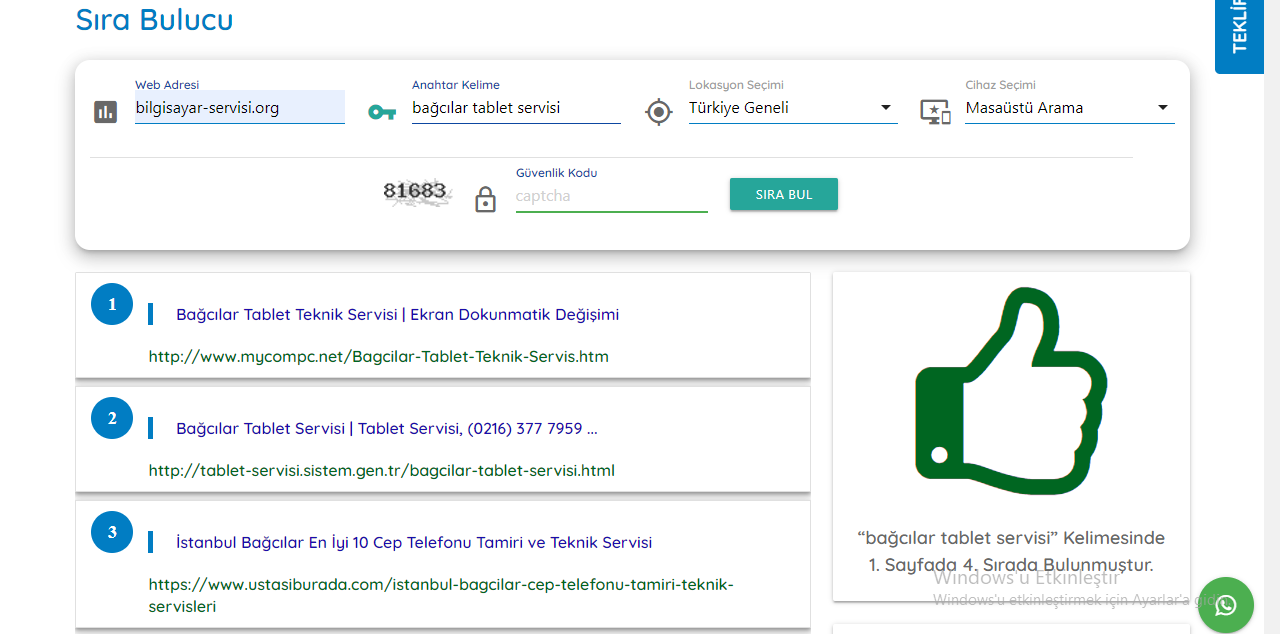Click the SIRA BUL button
The image size is (1280, 634).
784,194
